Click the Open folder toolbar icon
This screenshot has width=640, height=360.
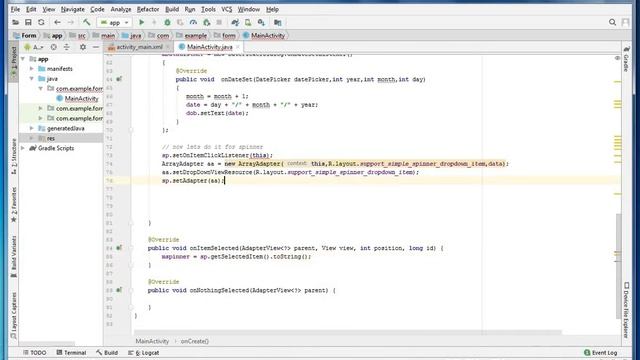16,22
